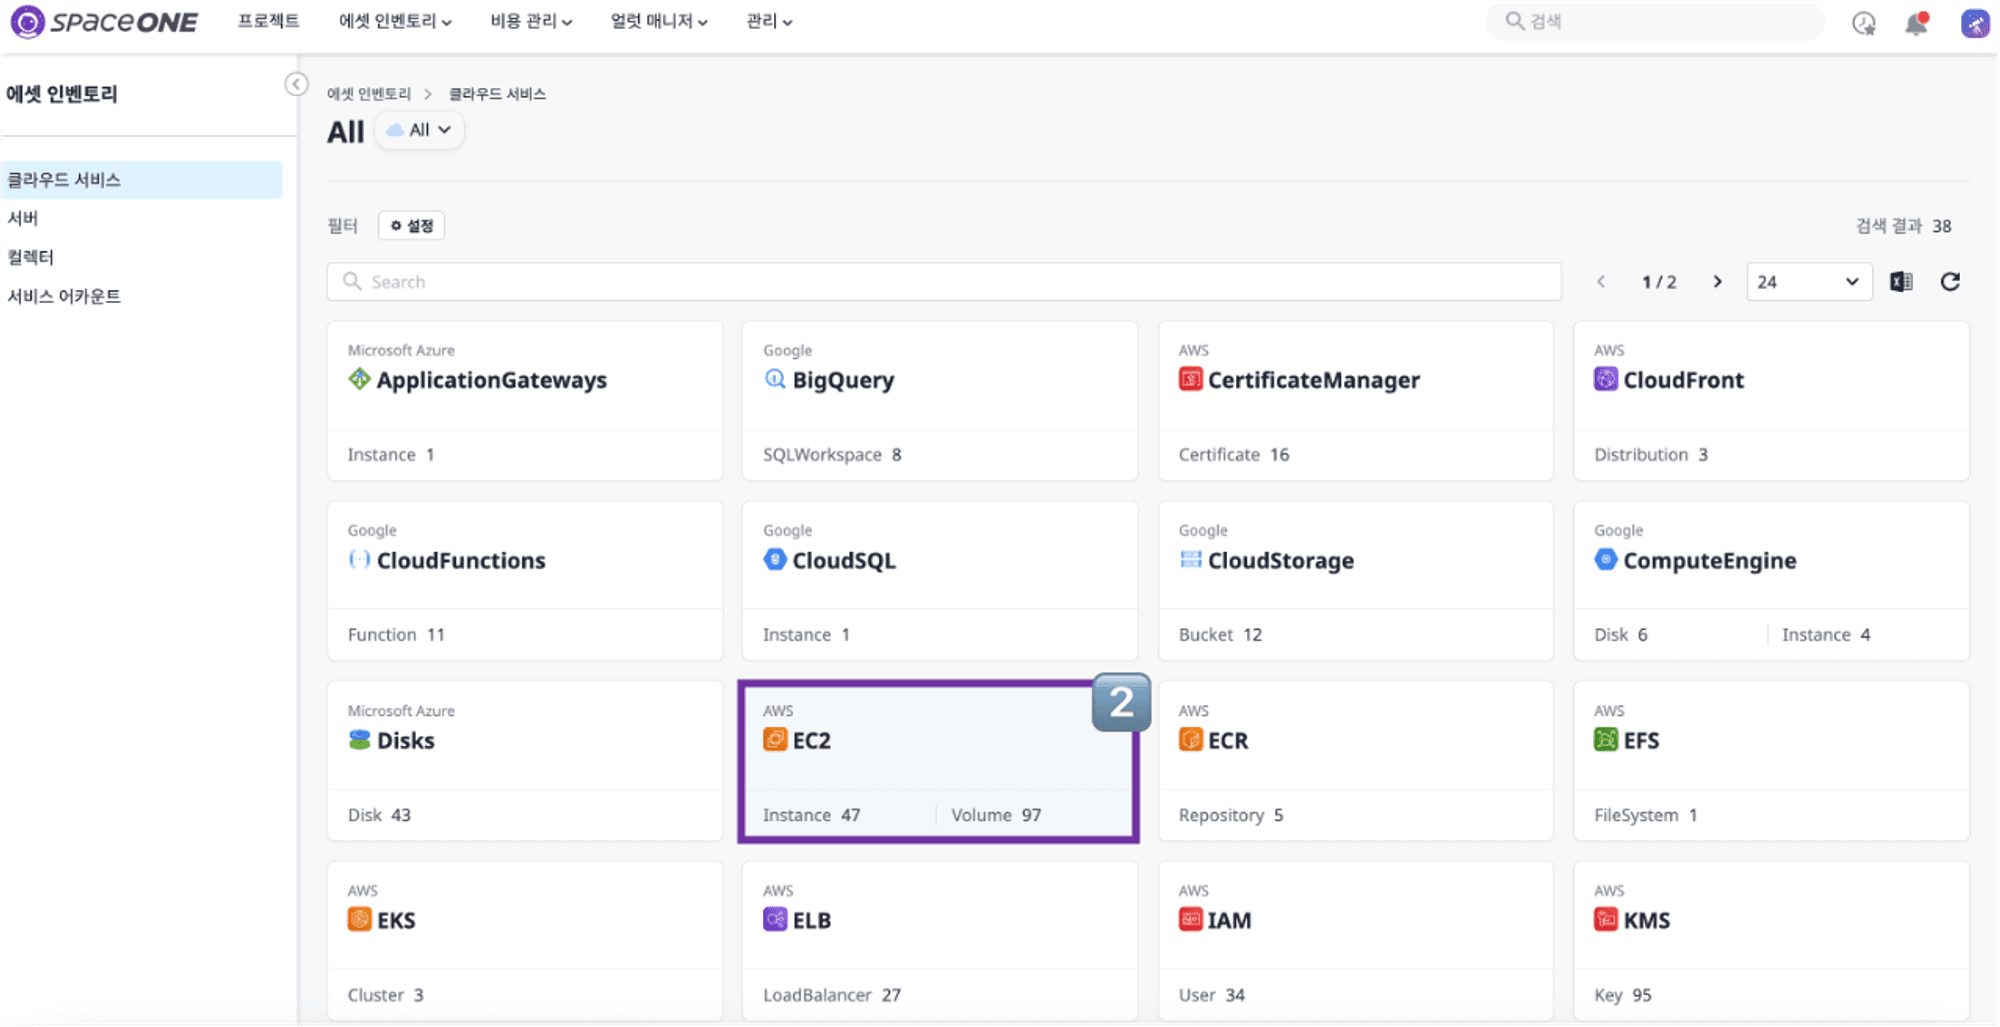Open the page size 24 dropdown
This screenshot has width=2000, height=1027.
tap(1808, 282)
